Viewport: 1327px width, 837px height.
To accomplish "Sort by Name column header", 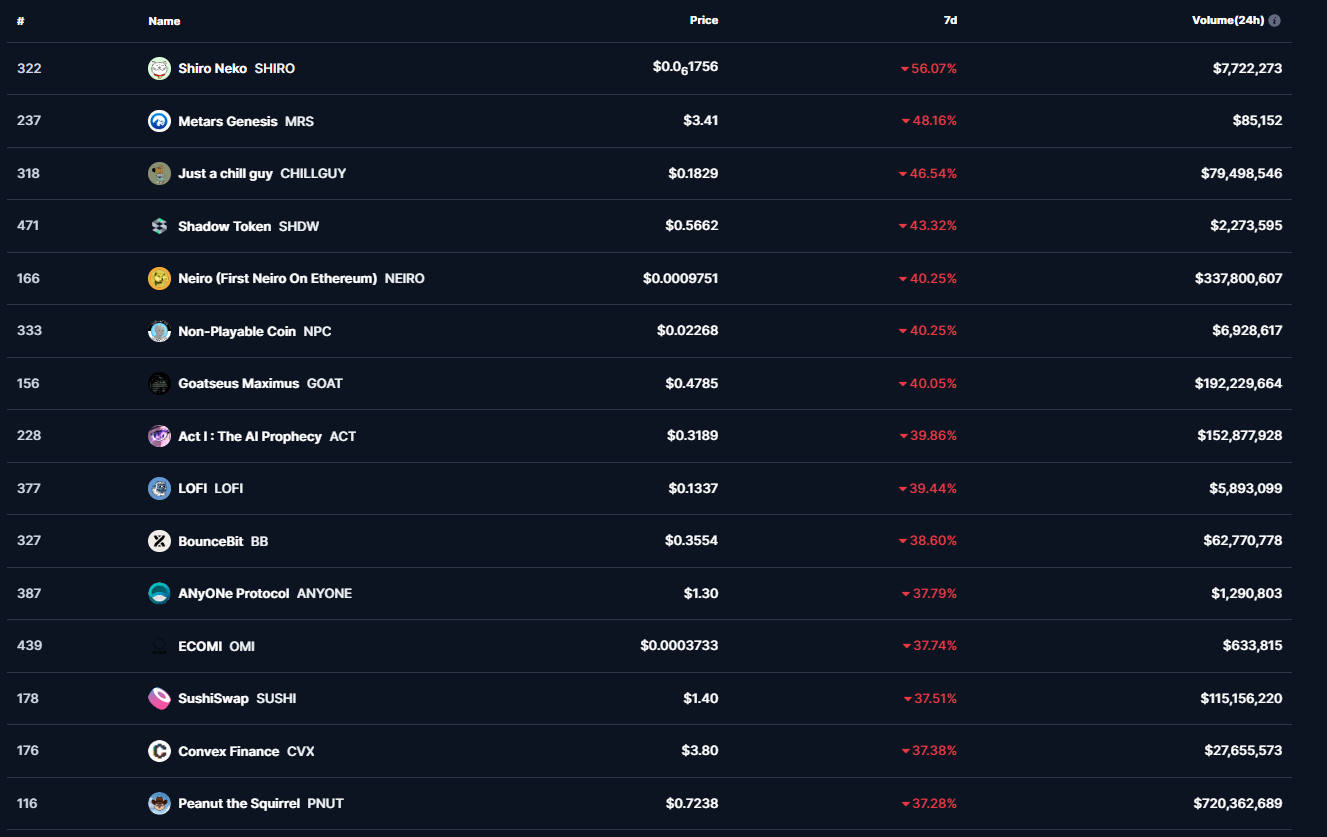I will [x=164, y=21].
